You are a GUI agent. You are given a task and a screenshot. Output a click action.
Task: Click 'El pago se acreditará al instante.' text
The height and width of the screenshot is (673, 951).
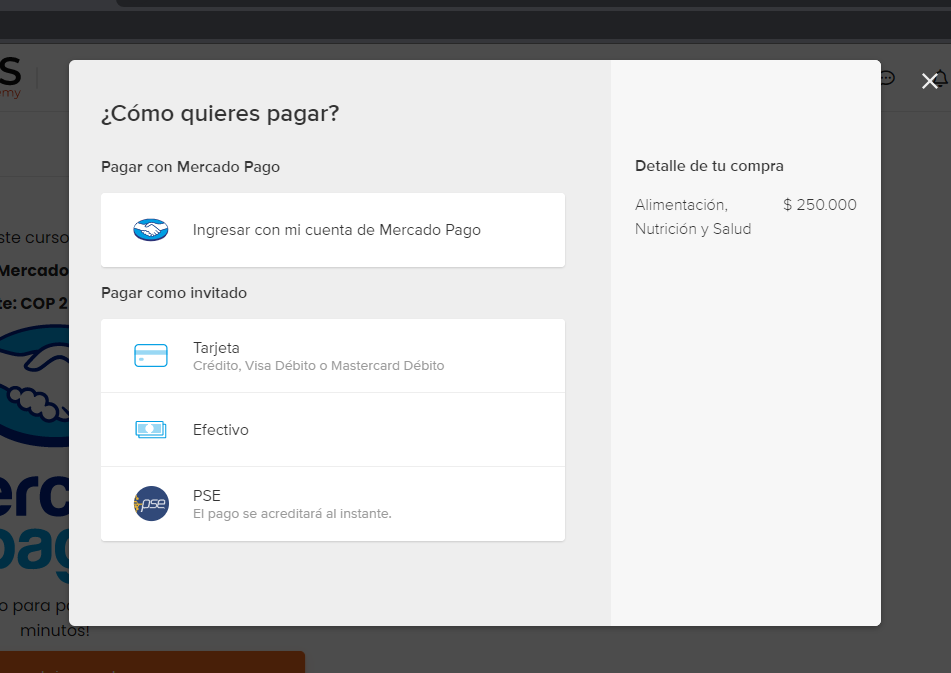(x=292, y=514)
